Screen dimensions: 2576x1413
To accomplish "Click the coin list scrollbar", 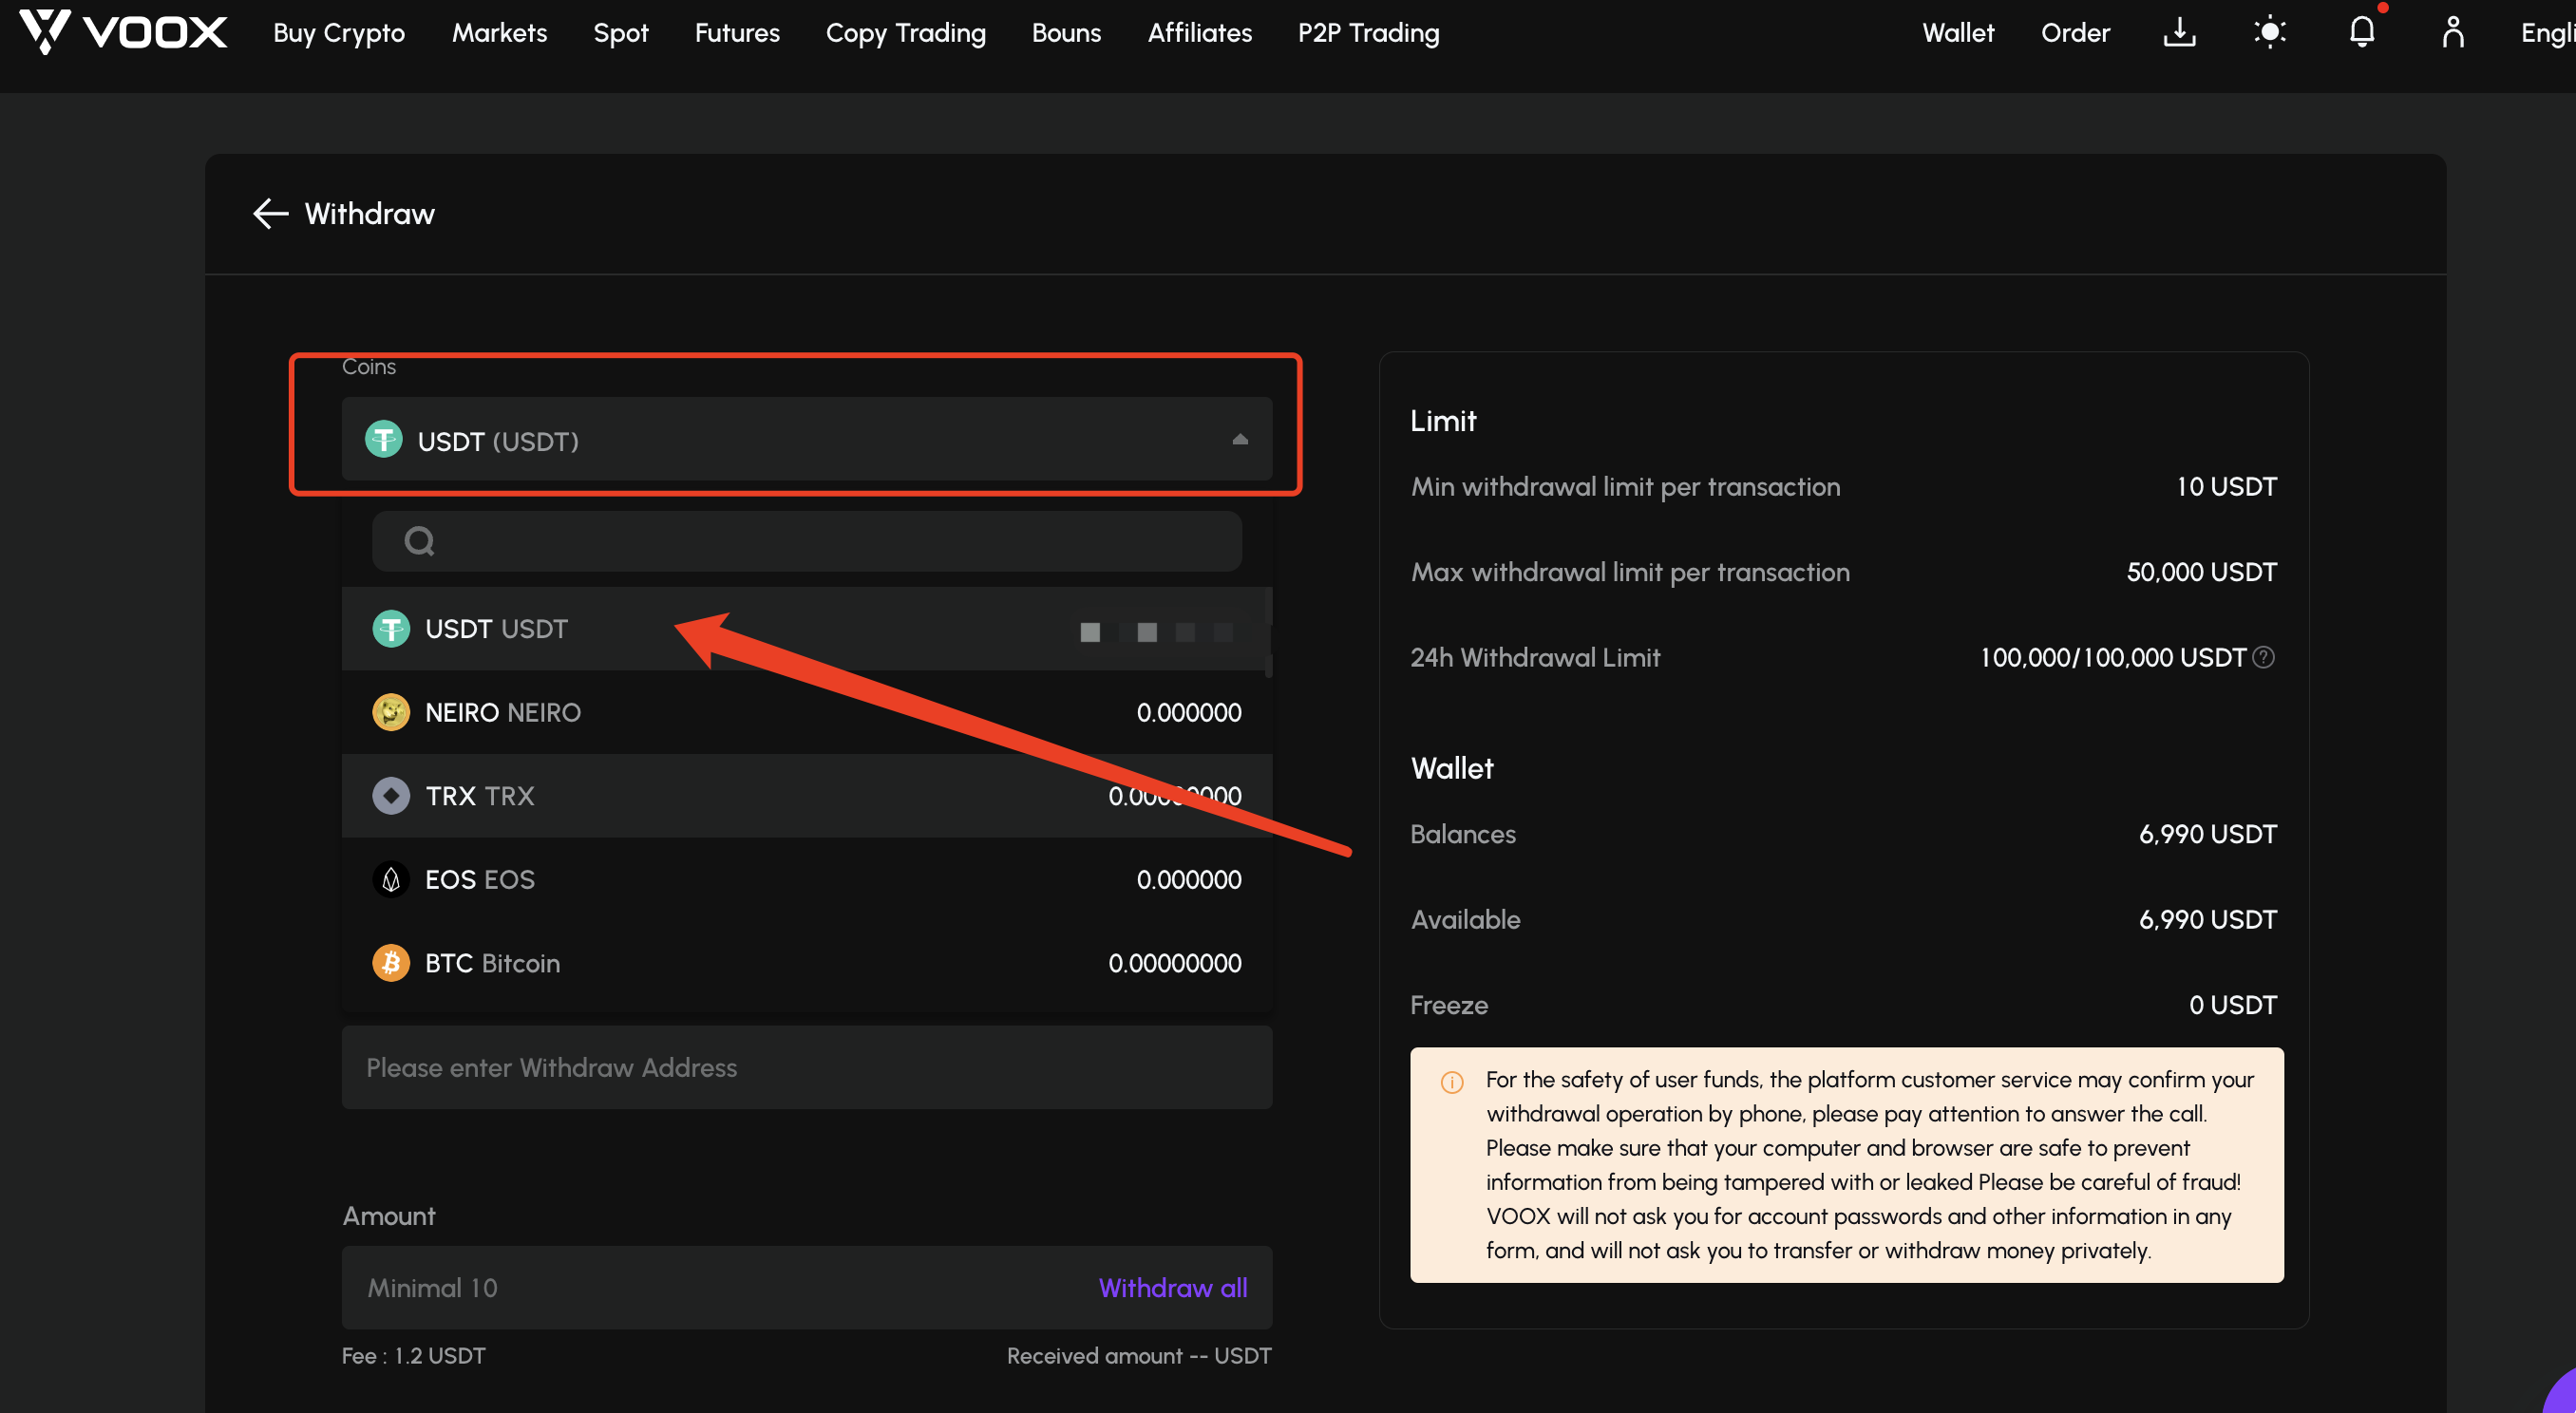I will [1268, 633].
